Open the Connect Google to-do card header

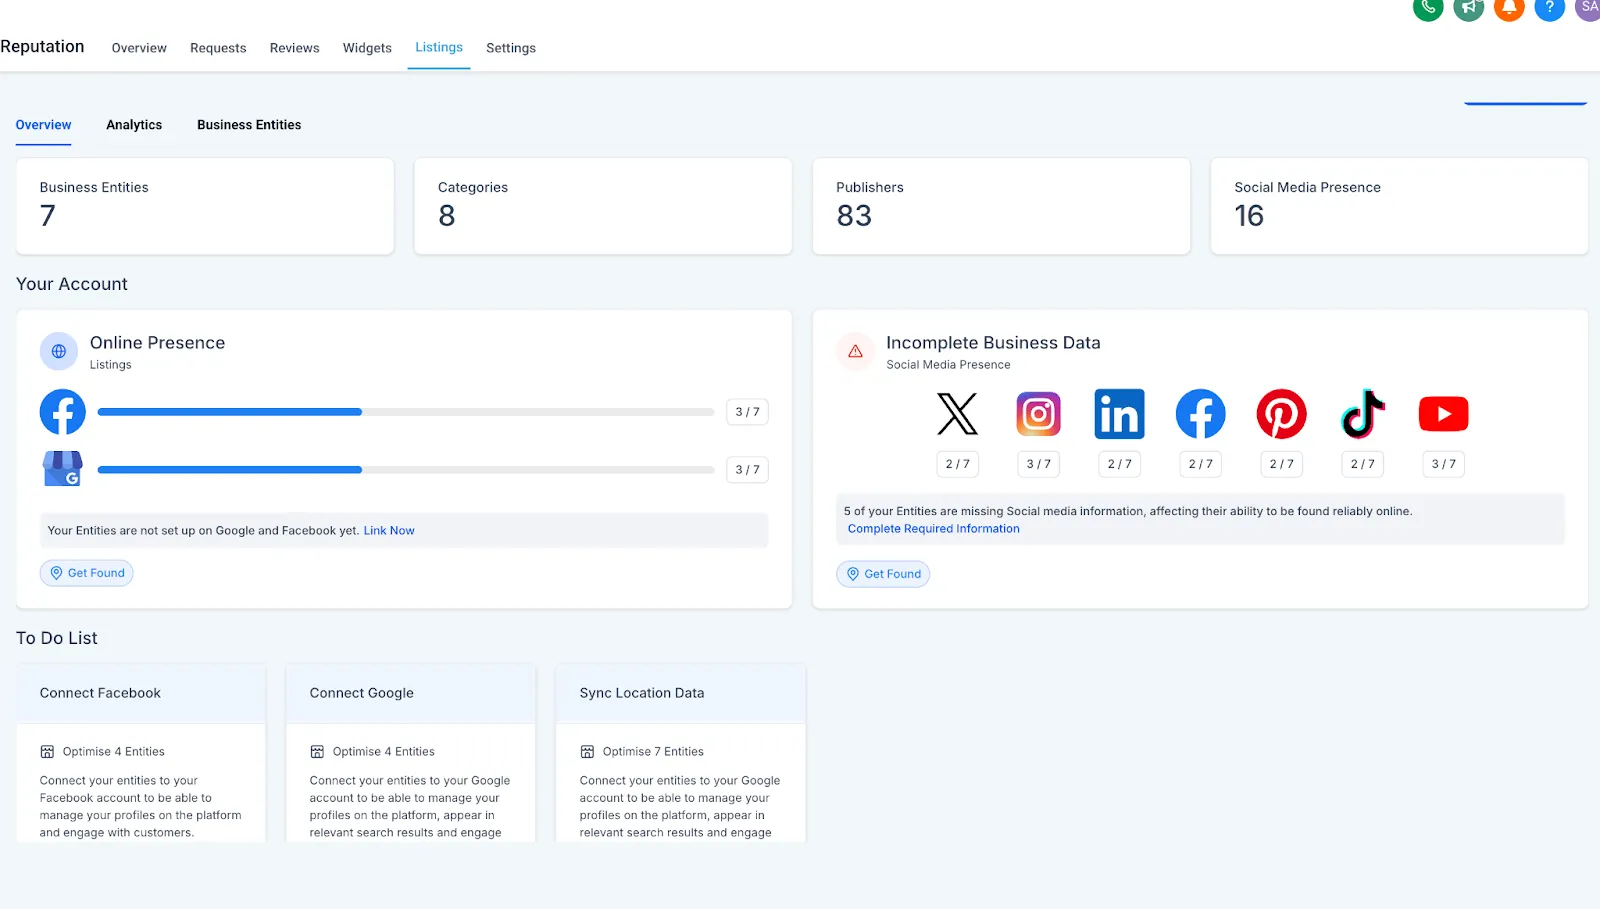(411, 694)
